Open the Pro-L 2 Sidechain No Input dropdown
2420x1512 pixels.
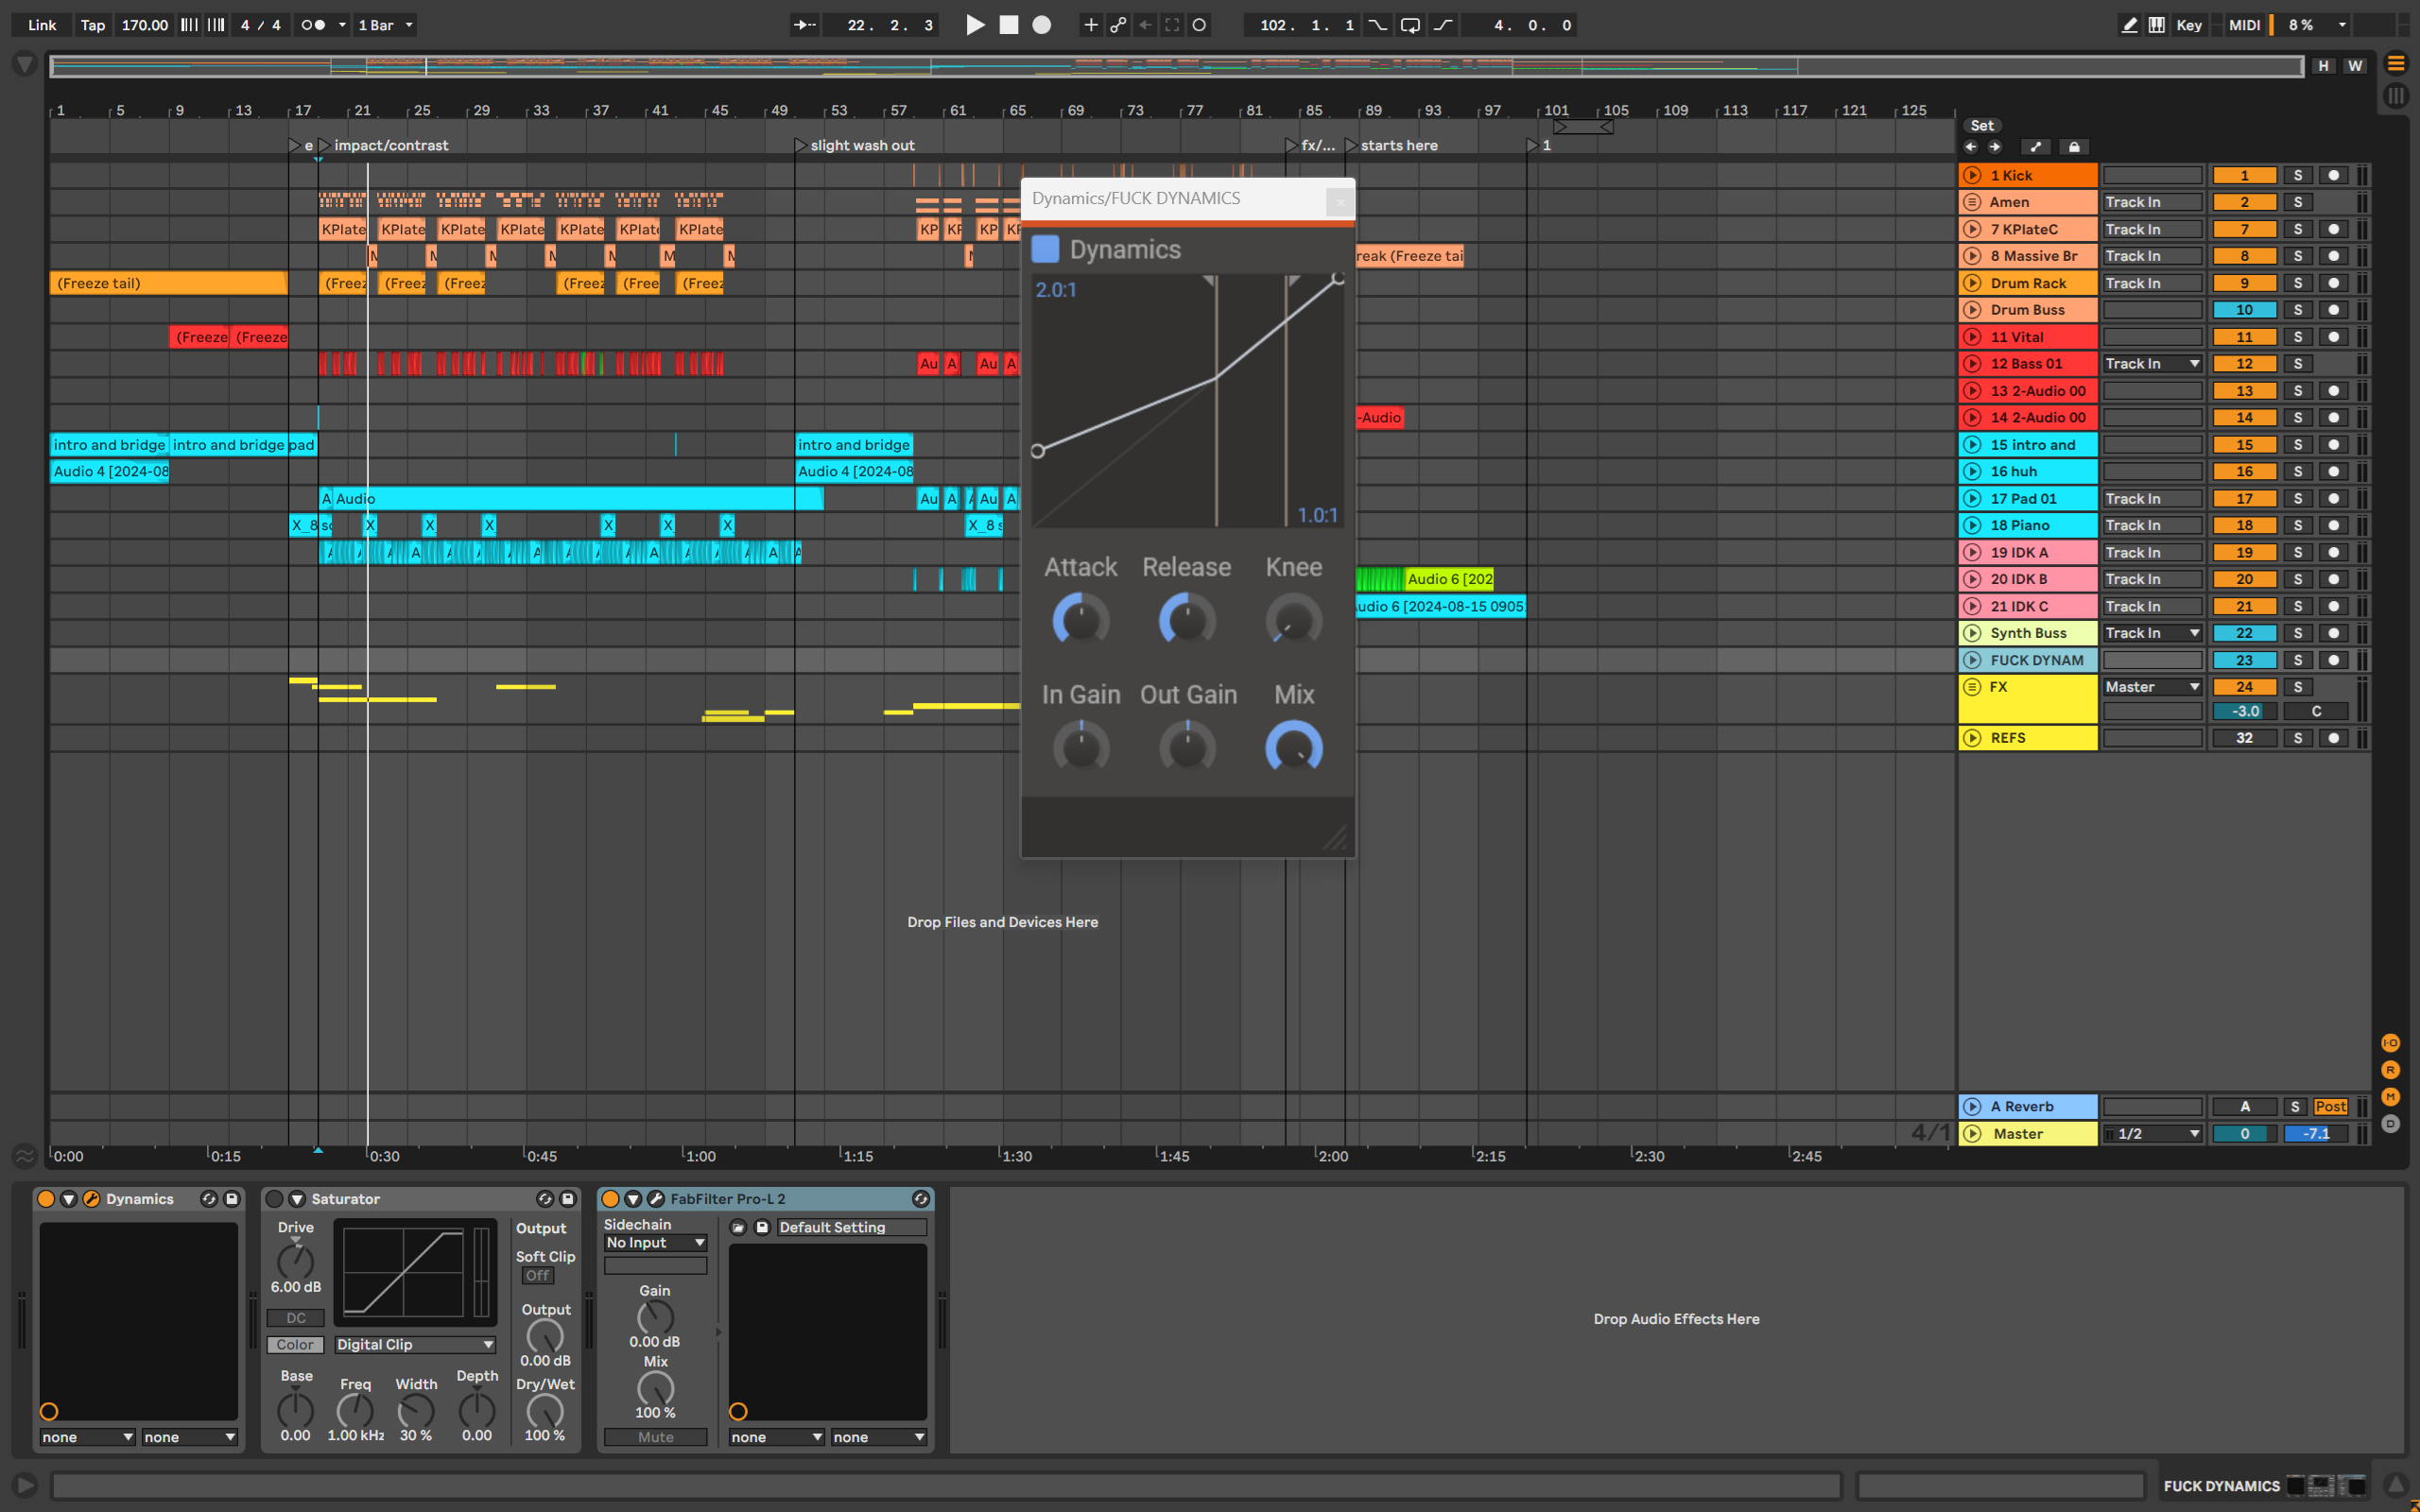(655, 1242)
